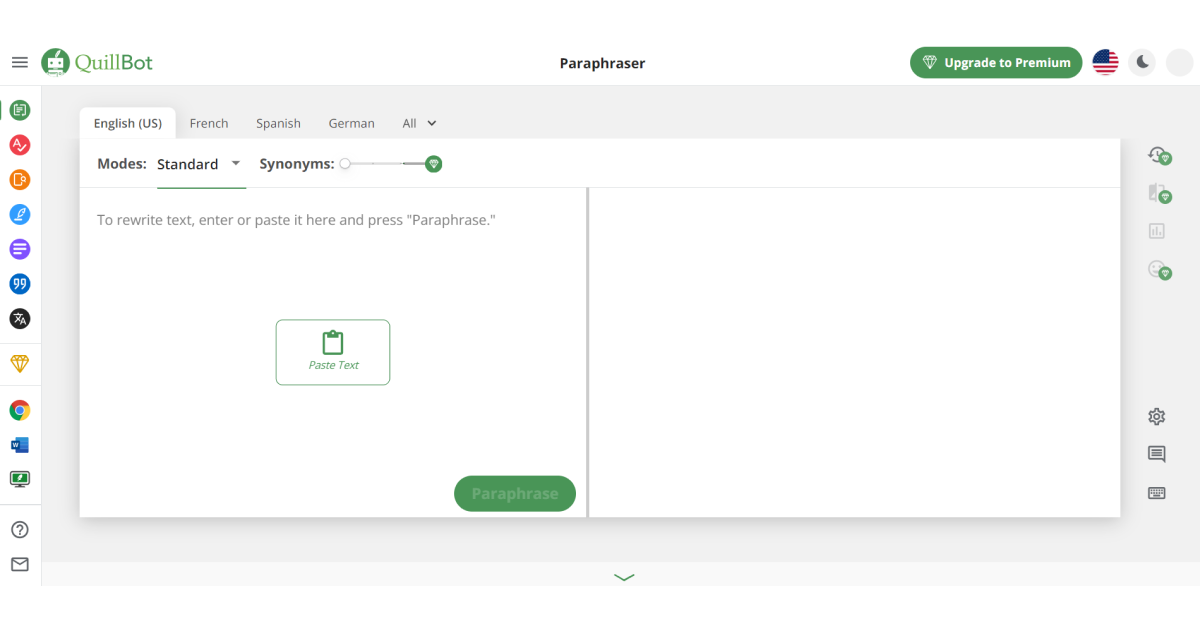
Task: Open the Word extension sidebar icon
Action: pyautogui.click(x=19, y=445)
